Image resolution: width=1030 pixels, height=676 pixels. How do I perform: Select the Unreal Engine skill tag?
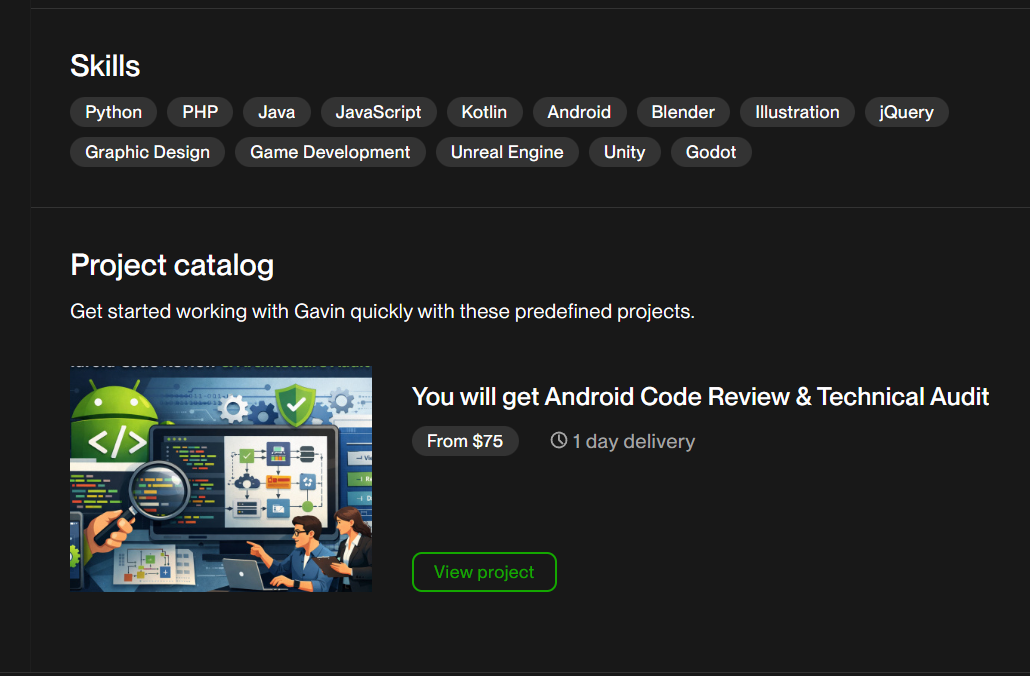(x=507, y=152)
